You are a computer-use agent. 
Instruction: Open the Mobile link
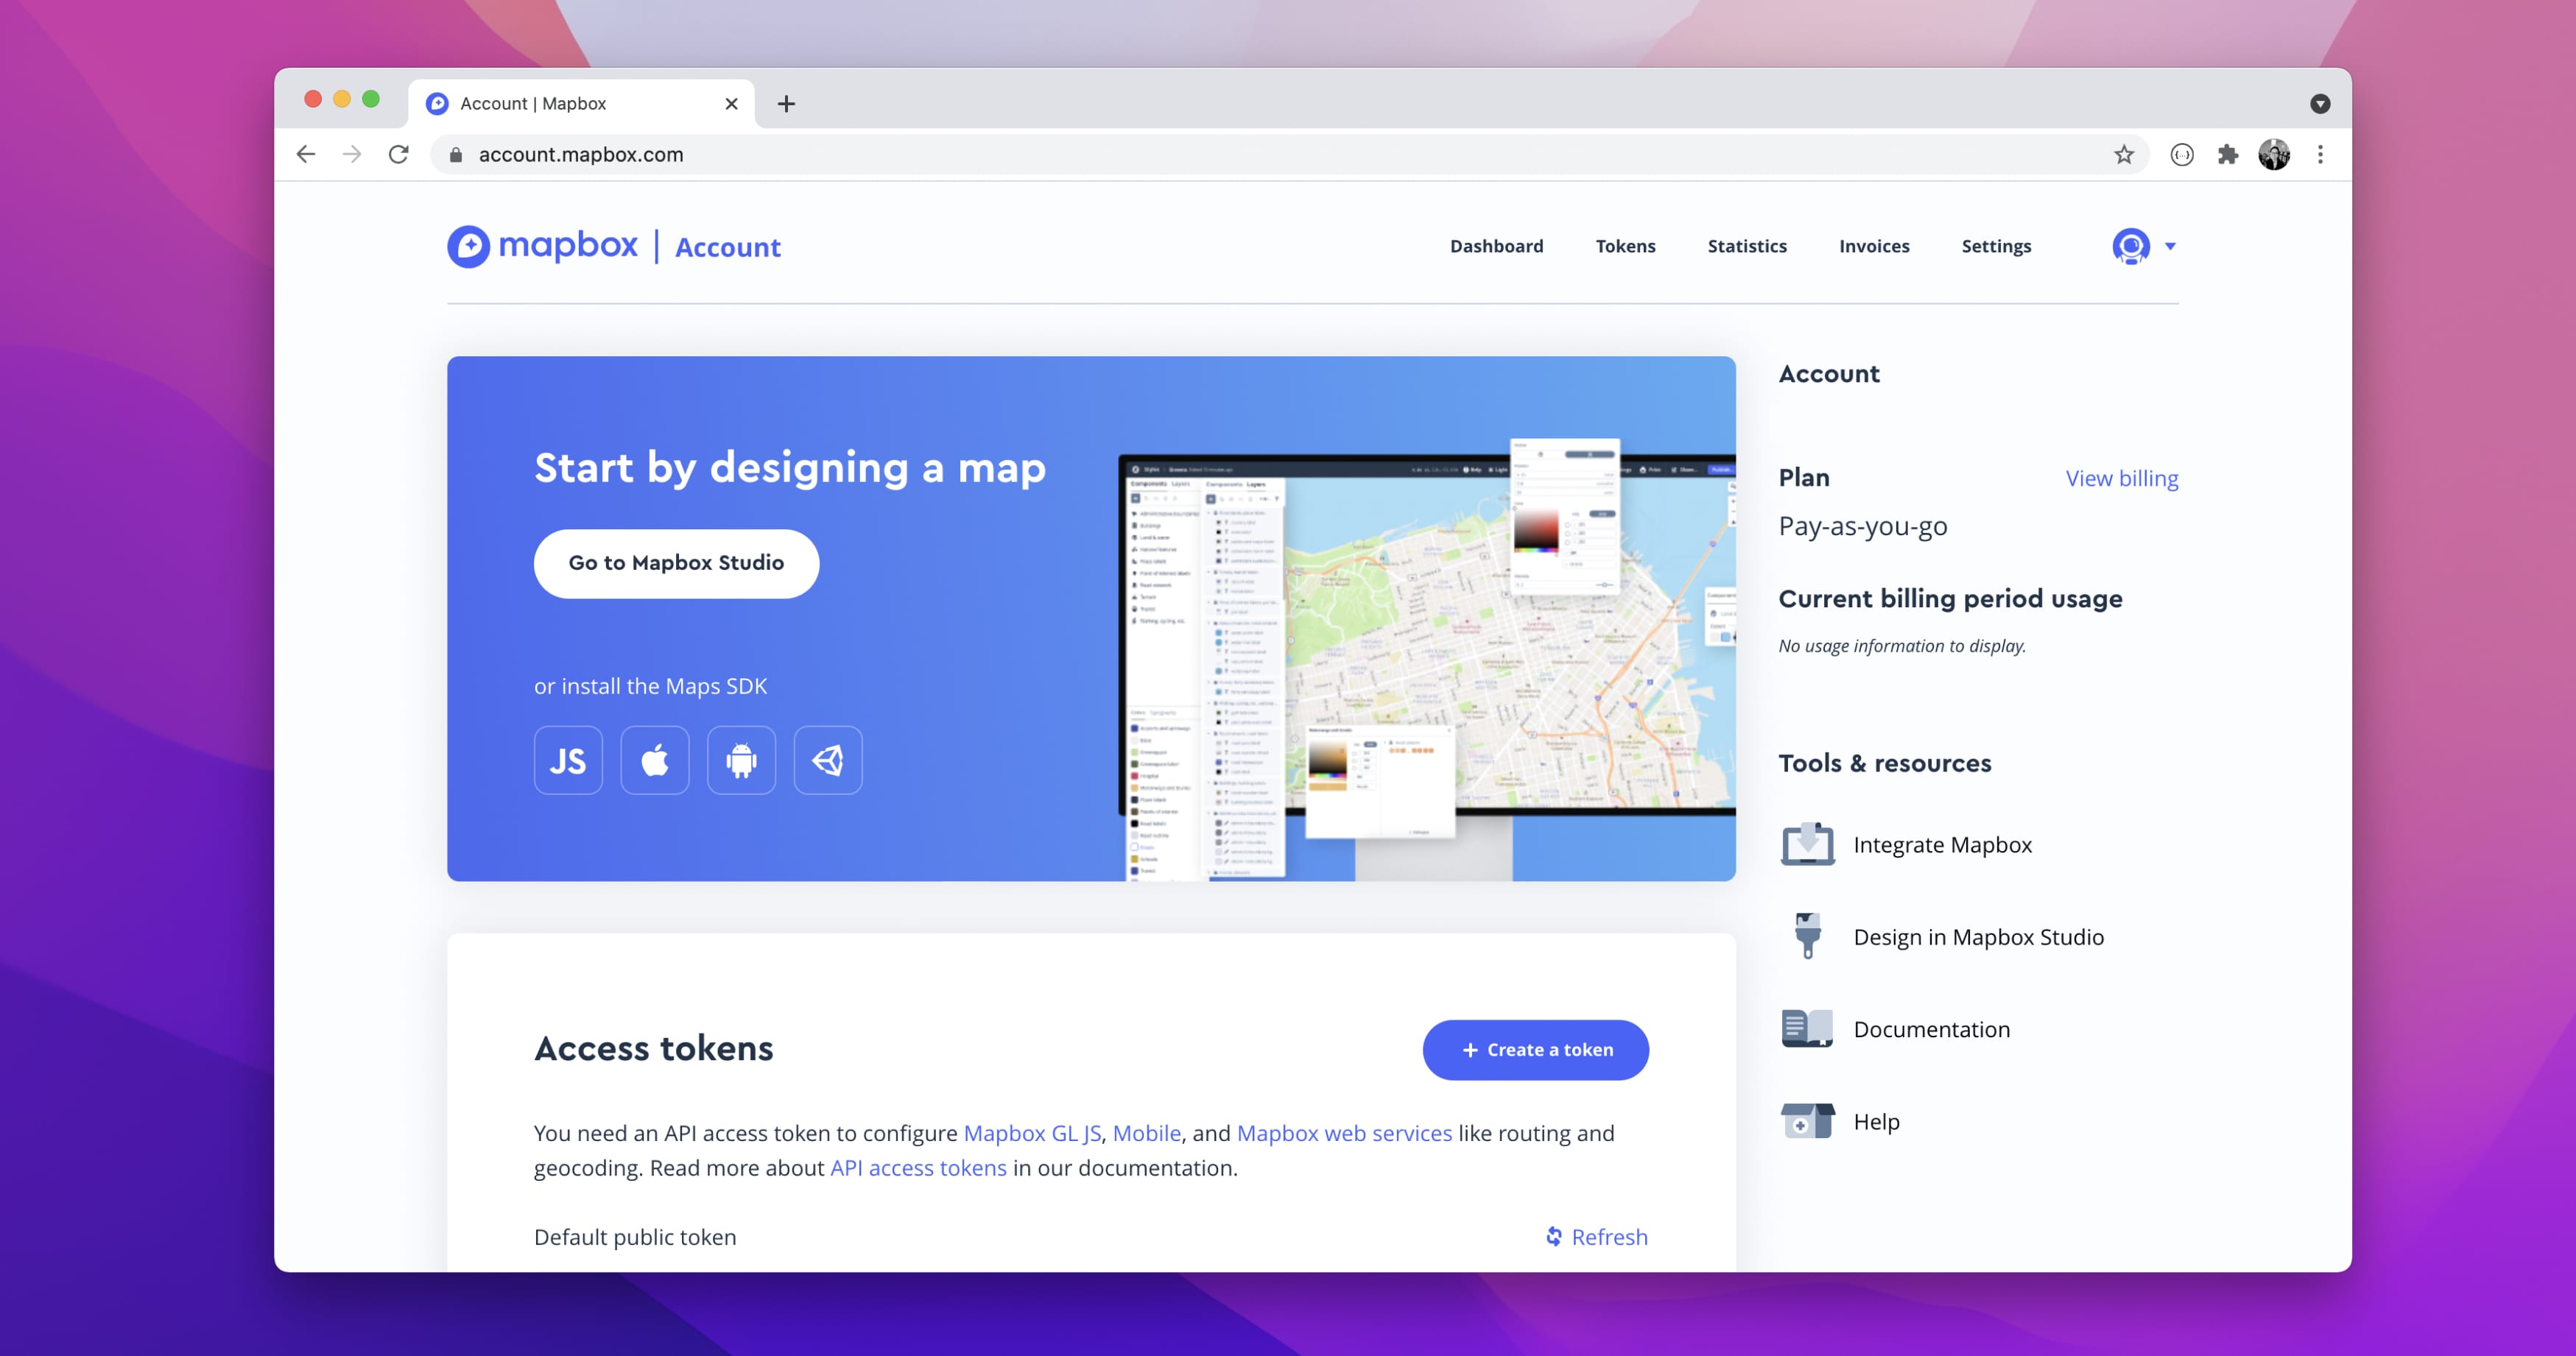[1146, 1133]
